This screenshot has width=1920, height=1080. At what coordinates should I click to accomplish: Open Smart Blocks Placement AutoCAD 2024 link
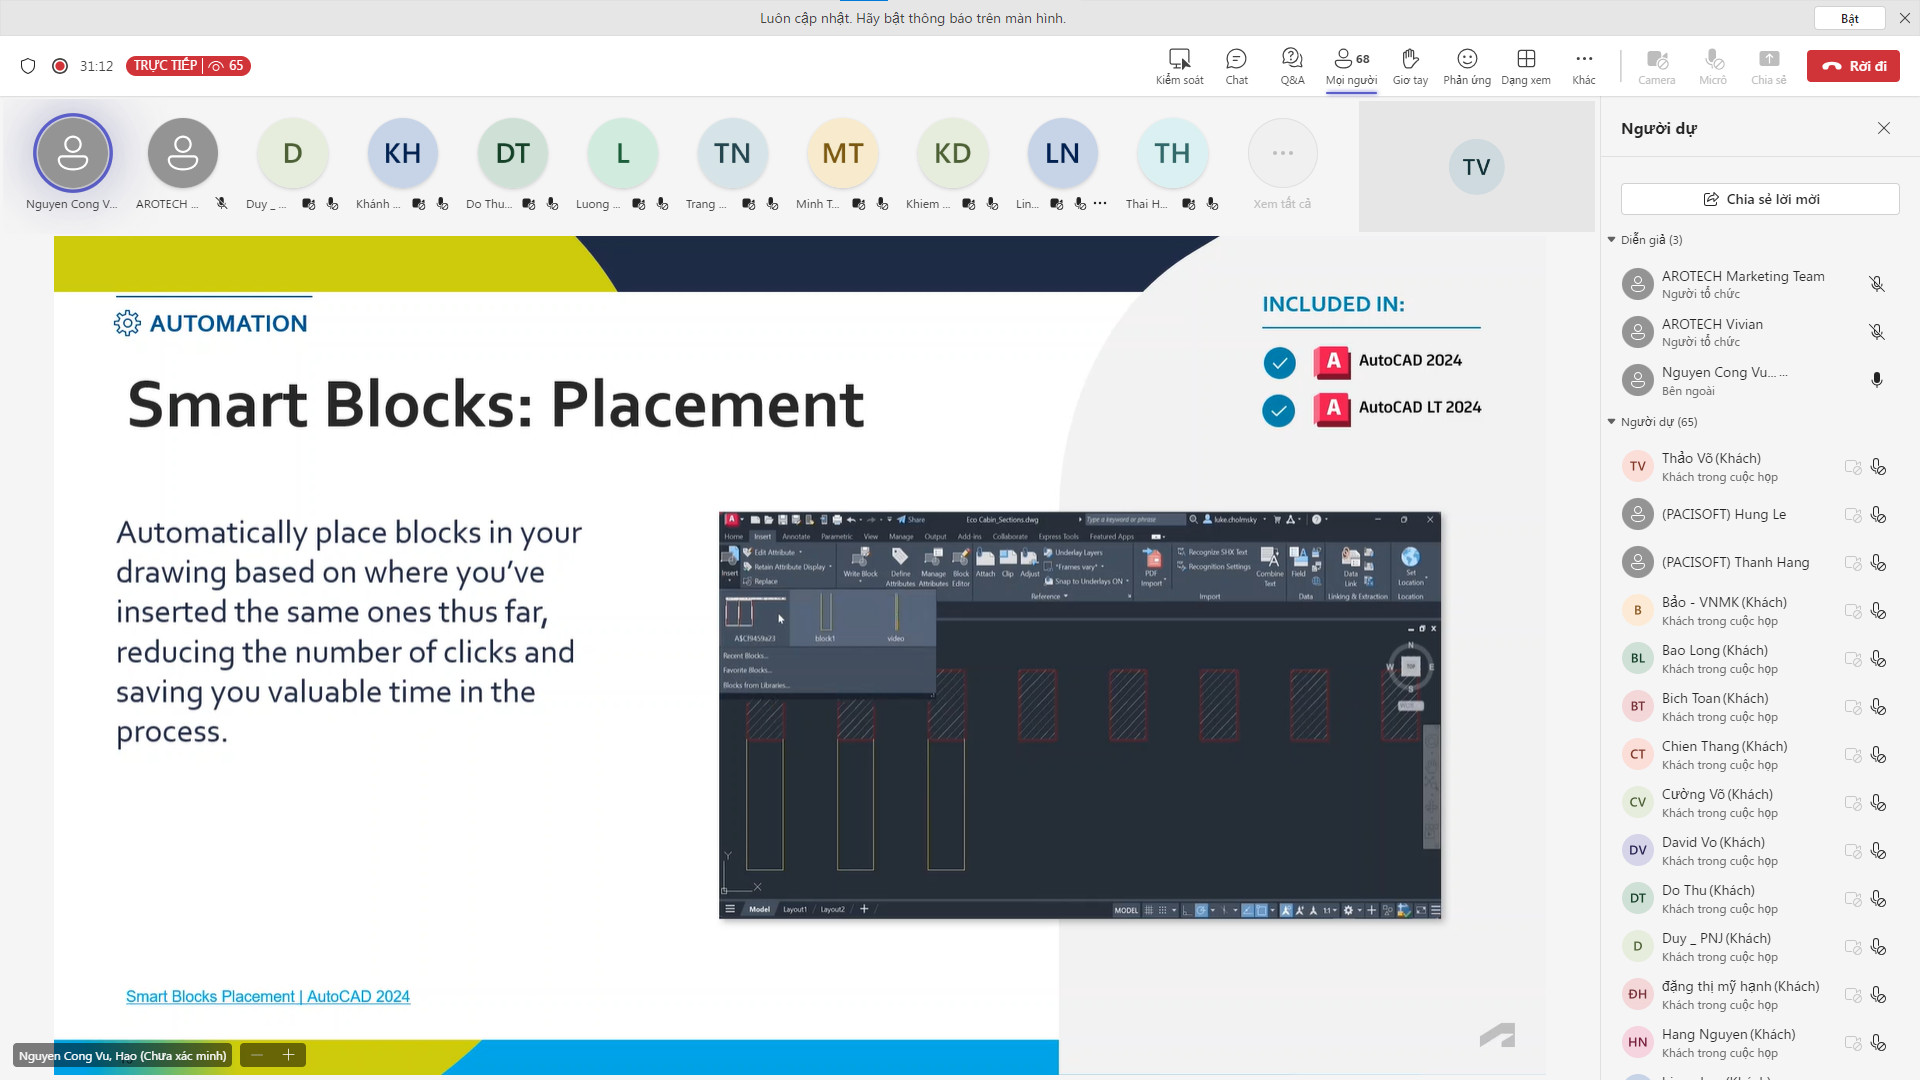click(268, 997)
